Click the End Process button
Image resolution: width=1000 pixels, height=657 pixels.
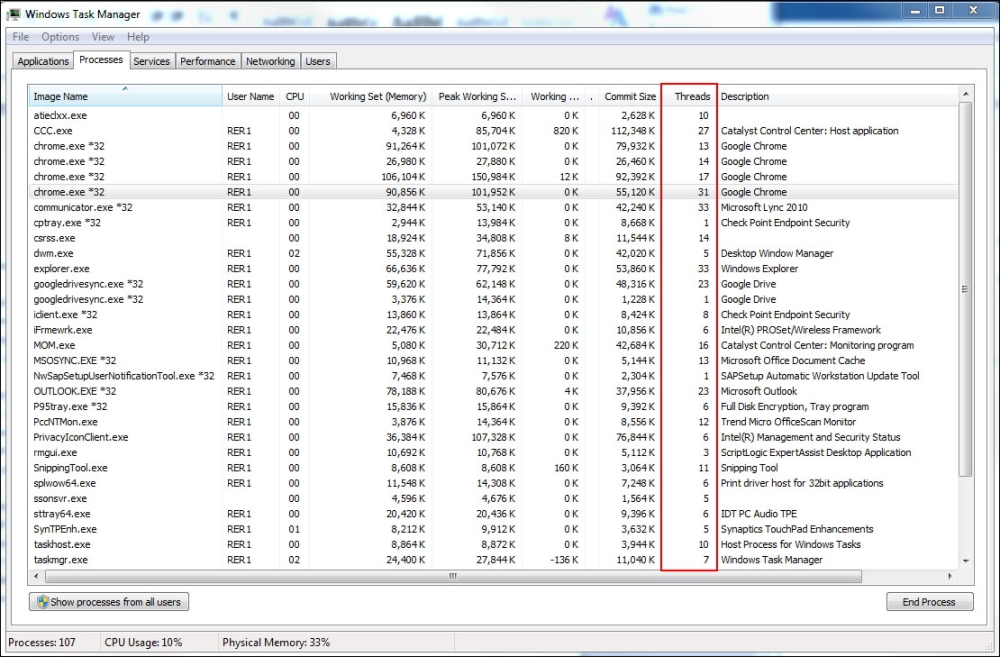tap(929, 602)
